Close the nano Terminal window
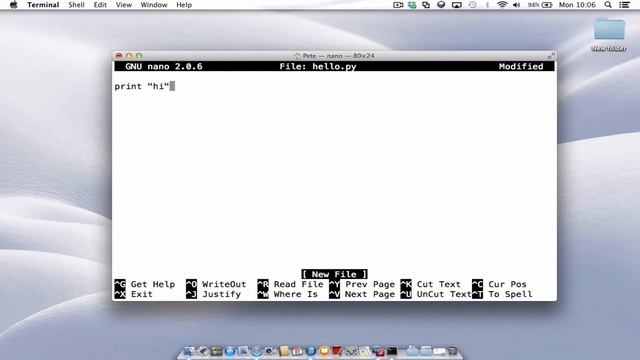Image resolution: width=640 pixels, height=360 pixels. coord(119,56)
